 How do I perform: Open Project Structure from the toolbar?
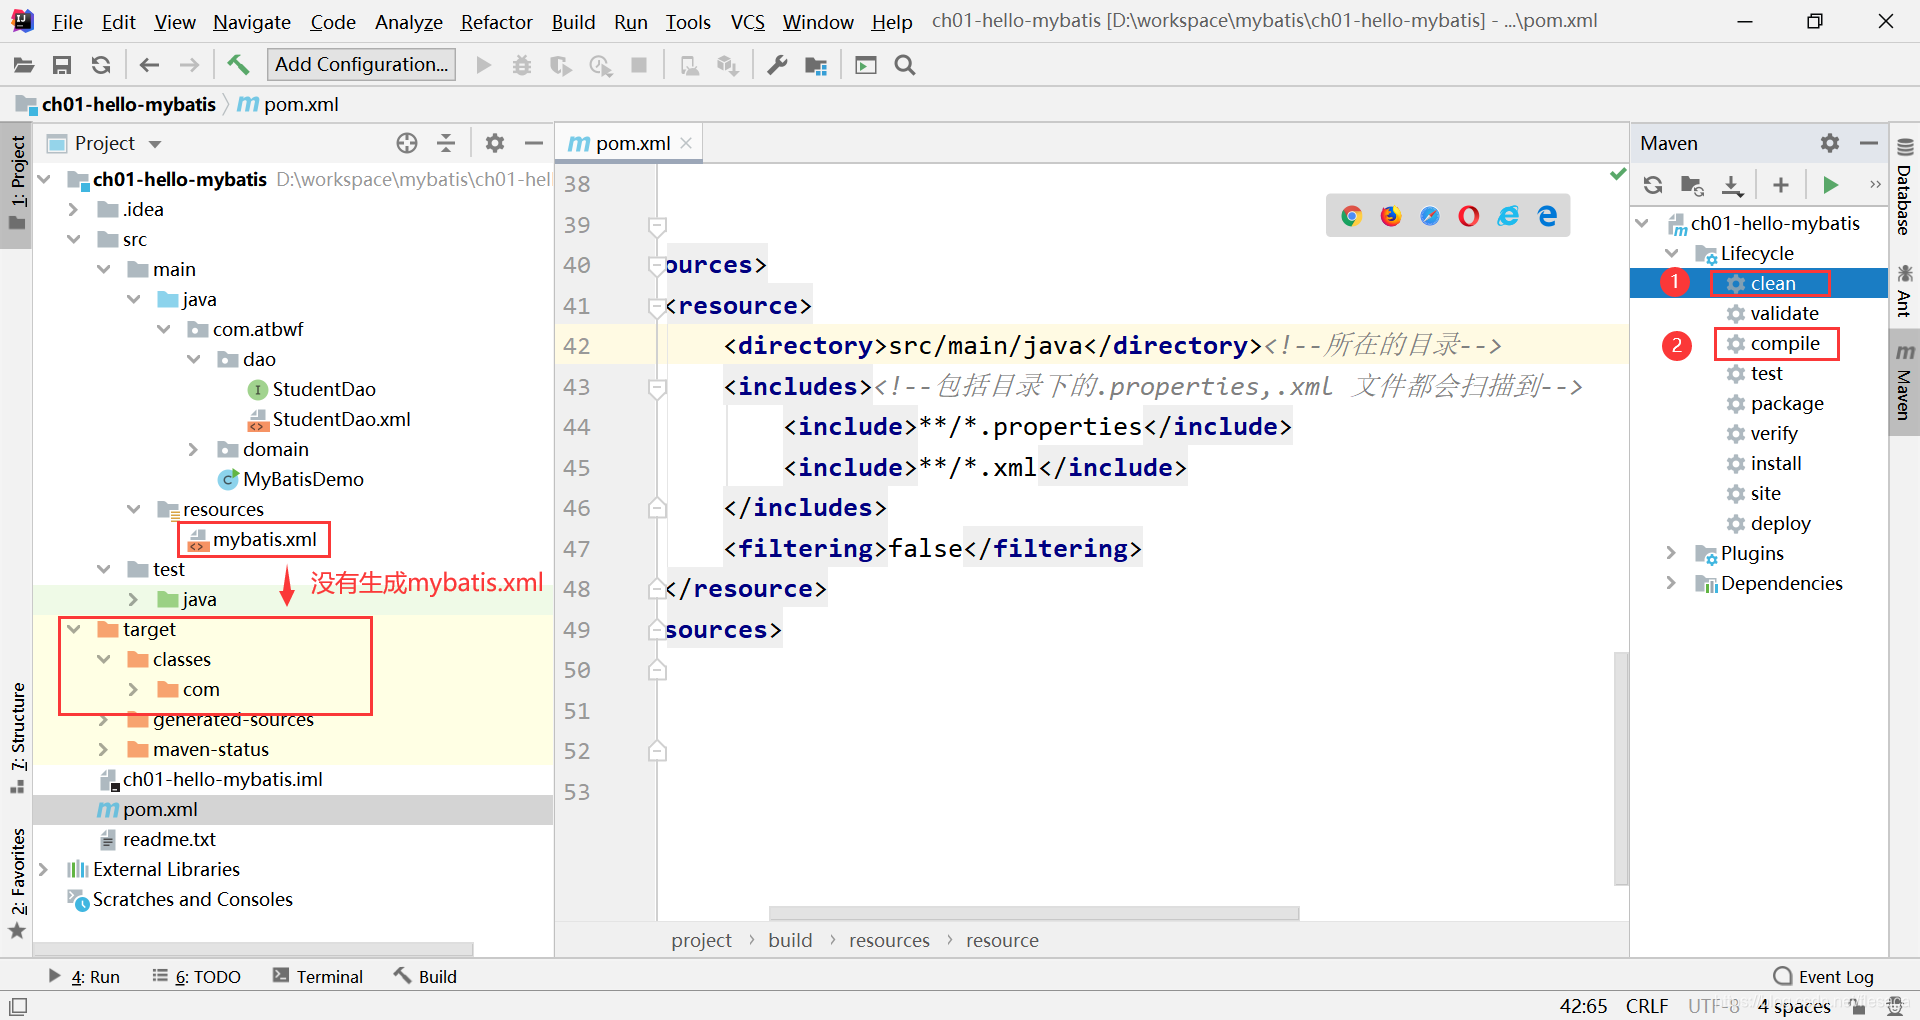point(816,65)
